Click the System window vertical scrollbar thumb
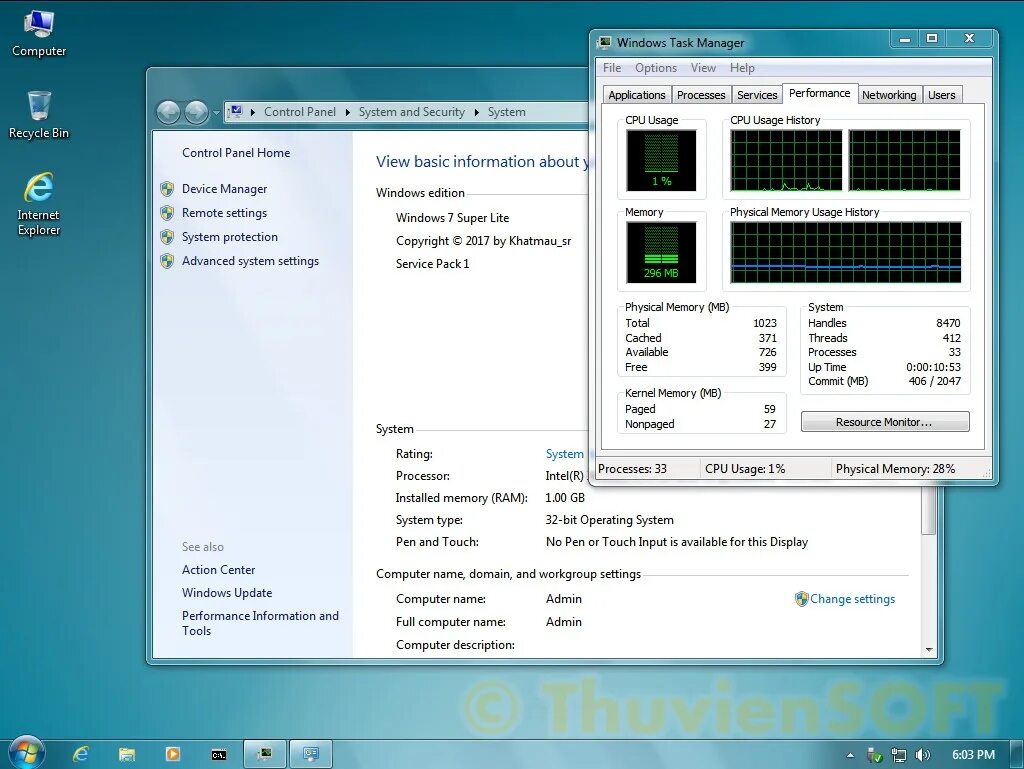This screenshot has height=769, width=1024. (929, 512)
